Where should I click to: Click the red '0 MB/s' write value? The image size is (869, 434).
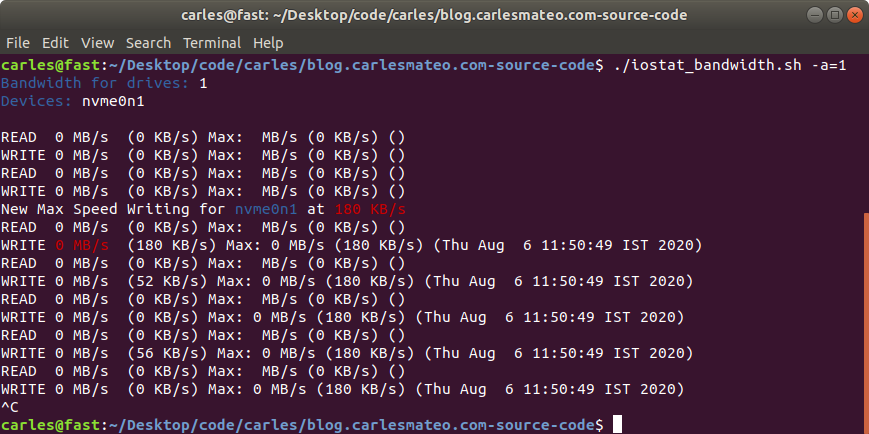81,245
